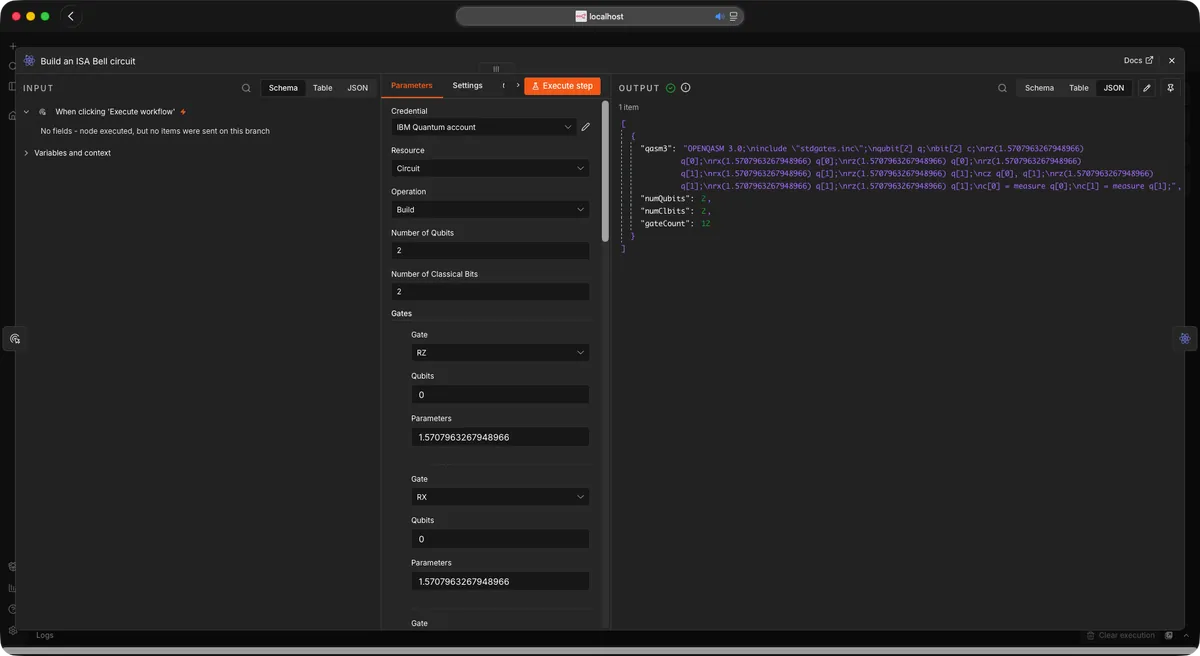Screen dimensions: 1200x656
Task: Select the output JSON view
Action: (1114, 88)
